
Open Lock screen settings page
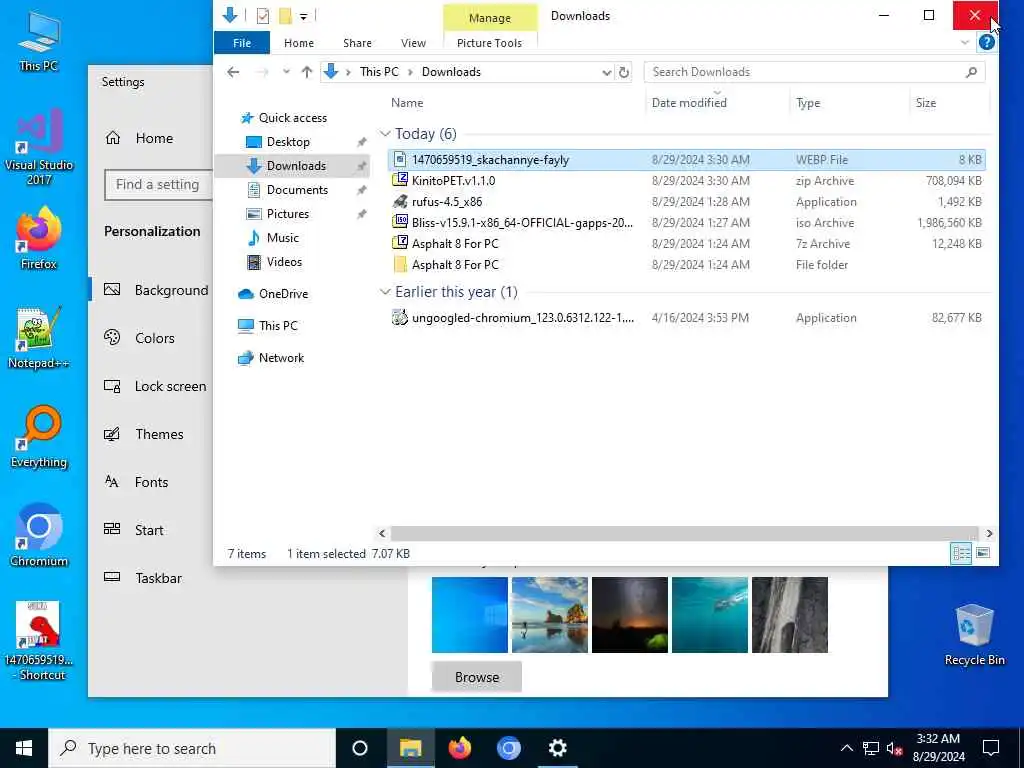[170, 387]
